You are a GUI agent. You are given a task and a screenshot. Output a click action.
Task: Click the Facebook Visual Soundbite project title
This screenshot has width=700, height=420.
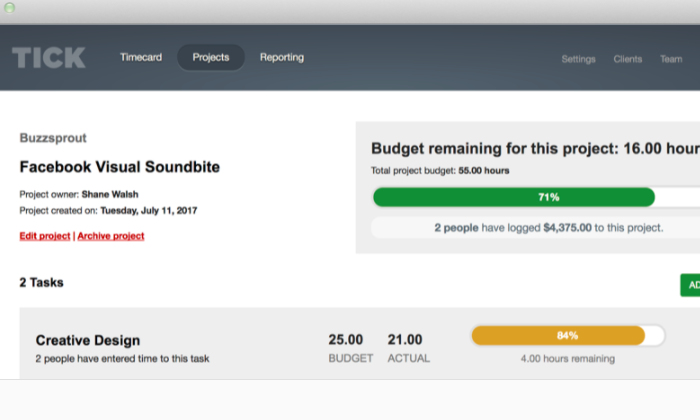point(120,166)
